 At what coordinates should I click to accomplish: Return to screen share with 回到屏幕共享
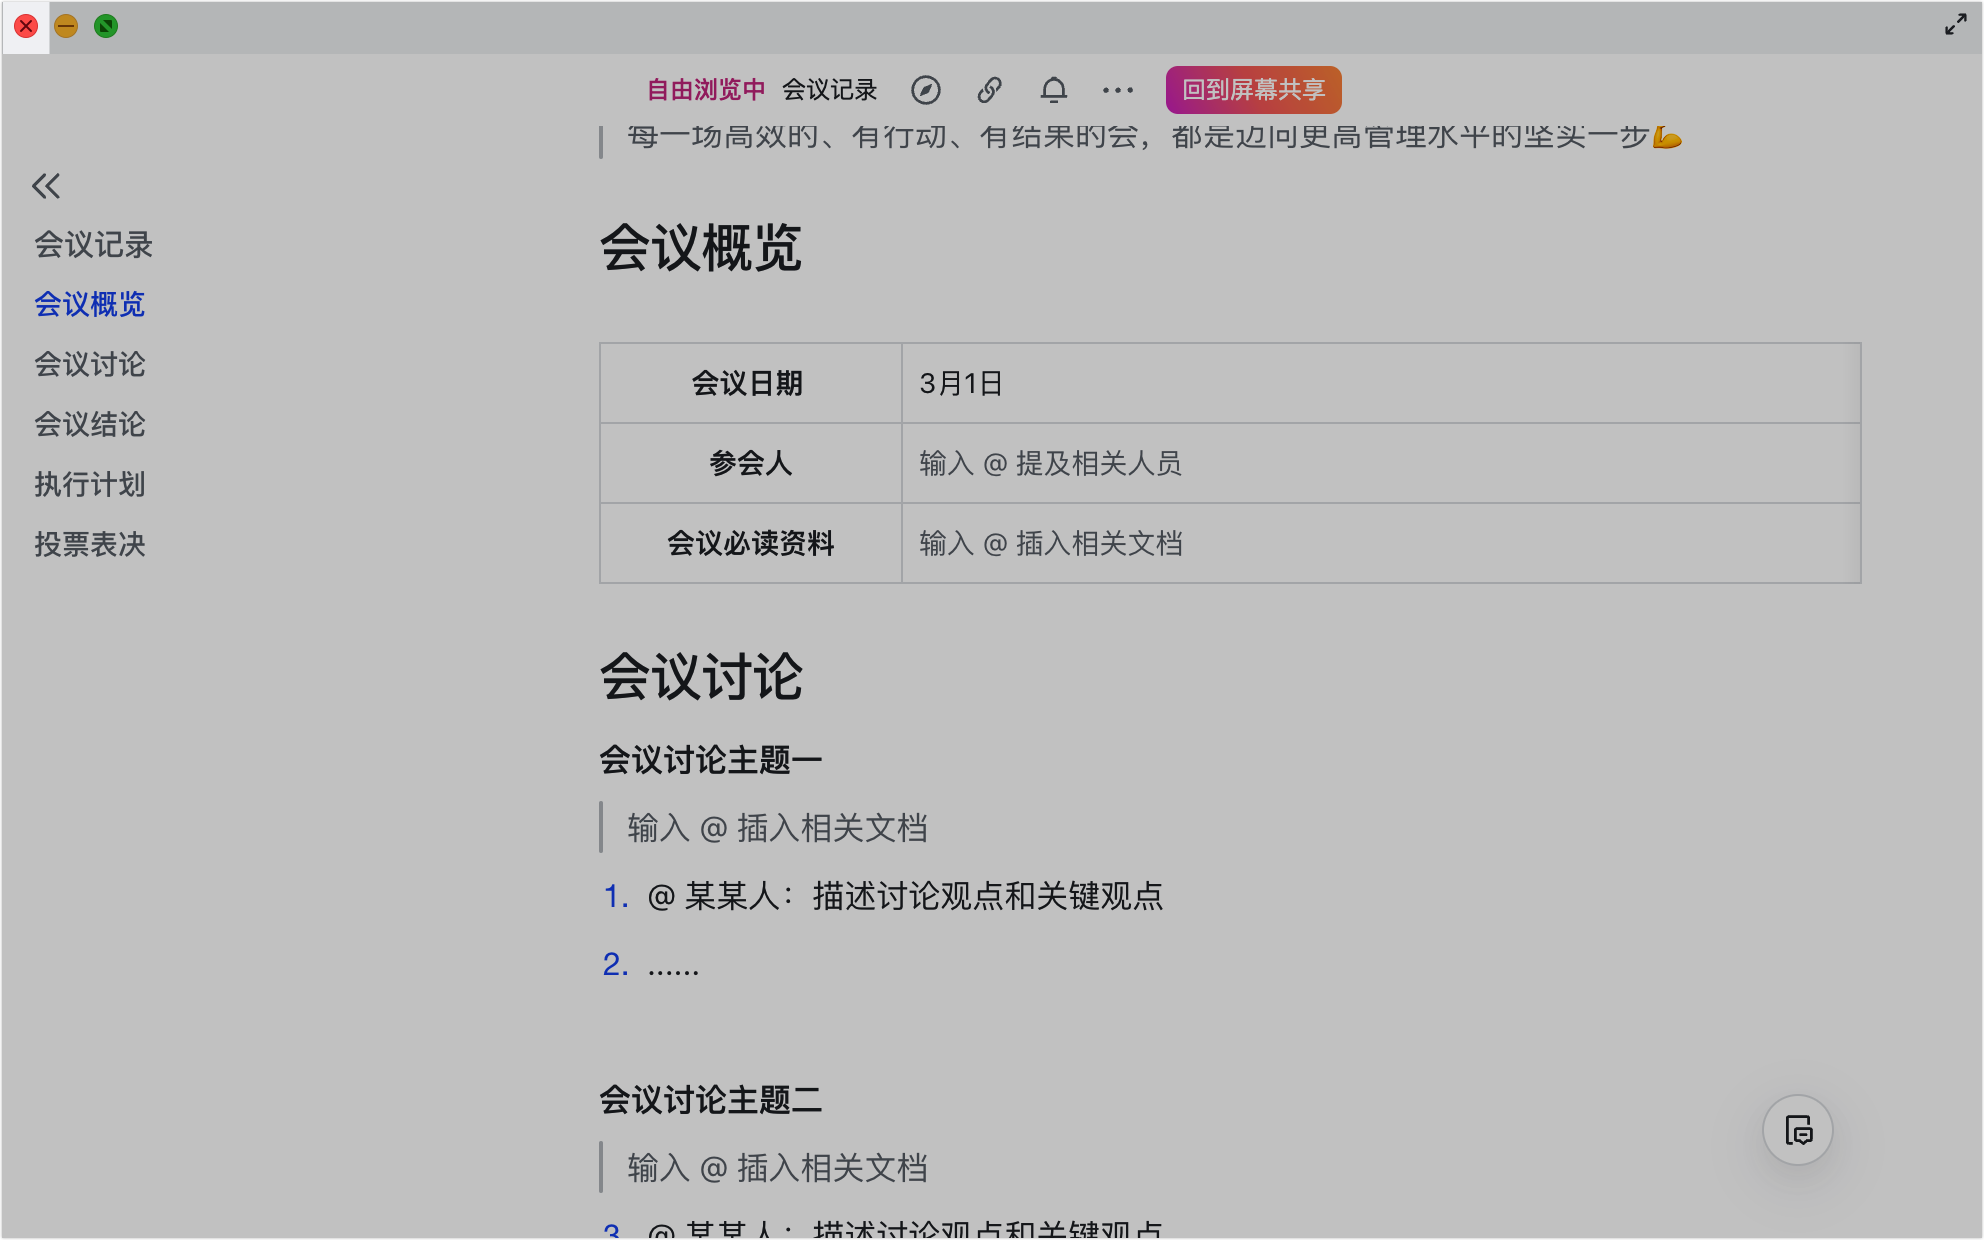[1253, 90]
